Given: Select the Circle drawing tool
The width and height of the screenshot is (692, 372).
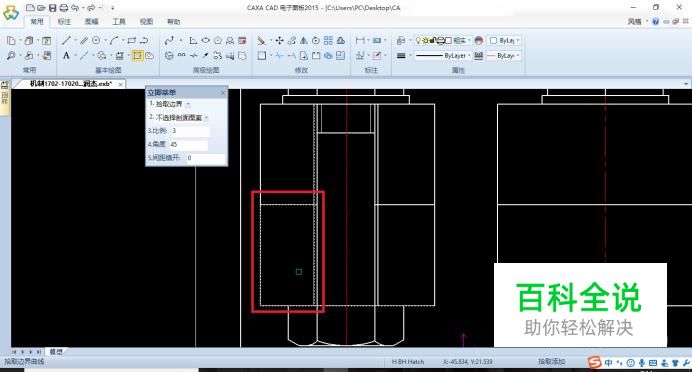Looking at the screenshot, I should [96, 41].
